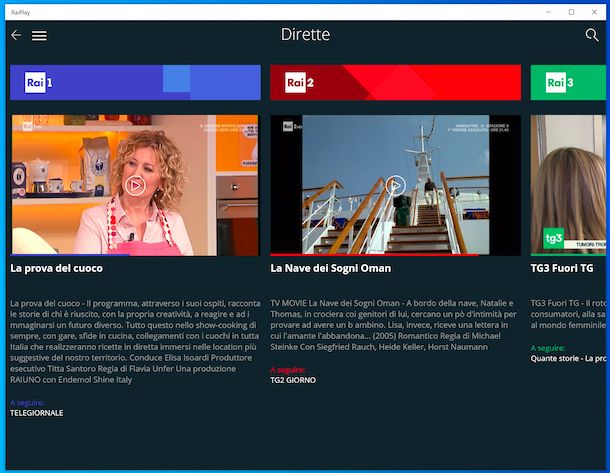Play La Nave dei Sogni Oman stream

pyautogui.click(x=395, y=186)
